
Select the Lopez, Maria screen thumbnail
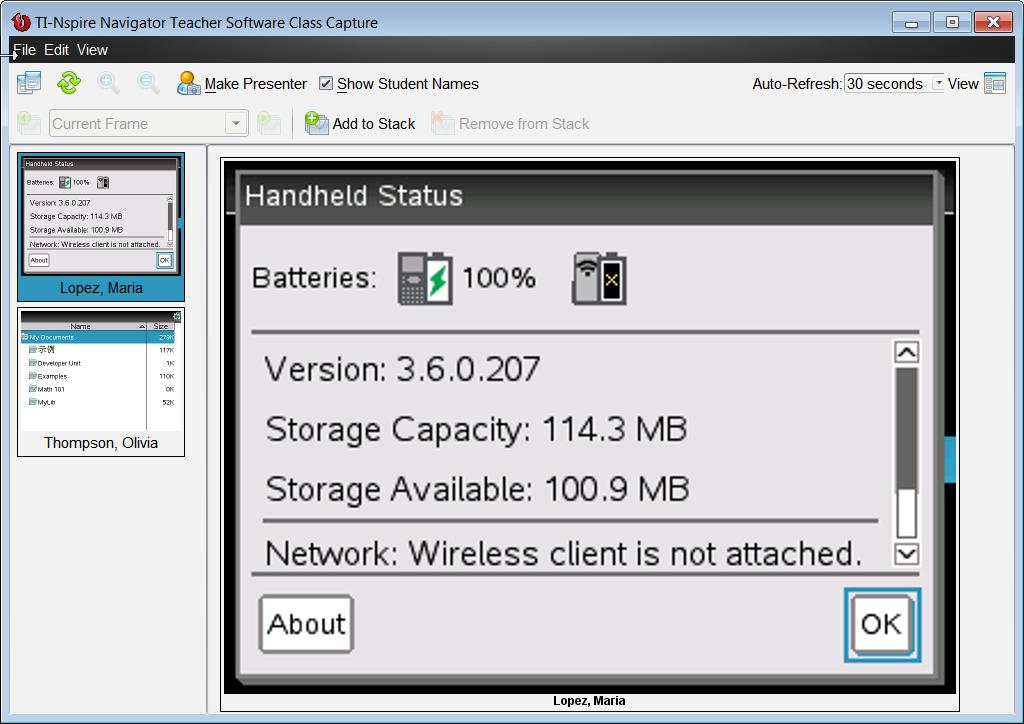101,227
